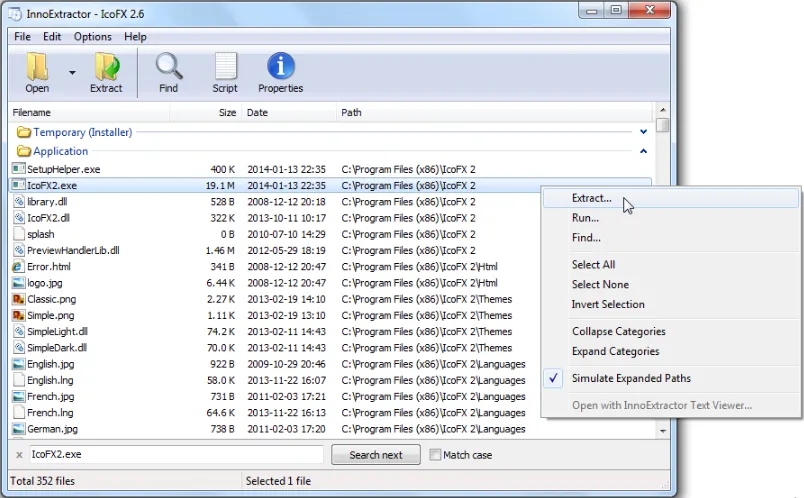Viewport: 804px width, 498px height.
Task: Click the search field containing IcoFX2.exe
Action: [x=176, y=454]
